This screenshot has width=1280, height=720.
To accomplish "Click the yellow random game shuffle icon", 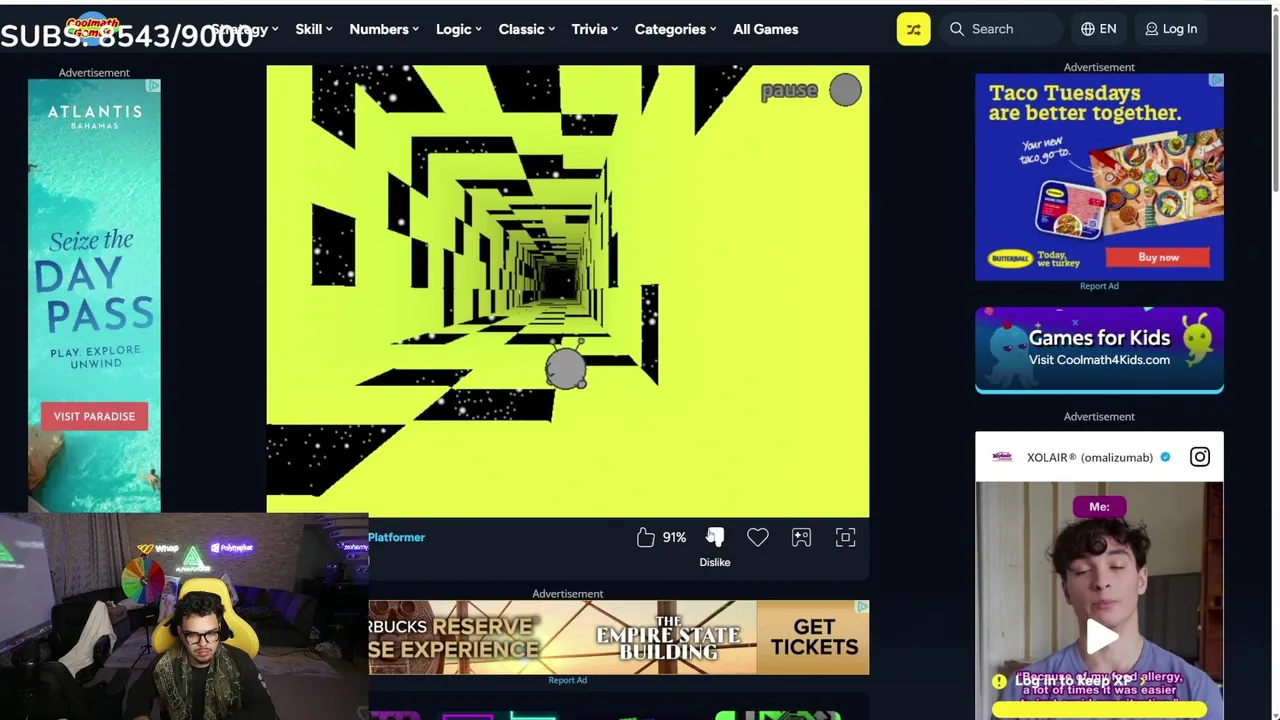I will [x=913, y=29].
